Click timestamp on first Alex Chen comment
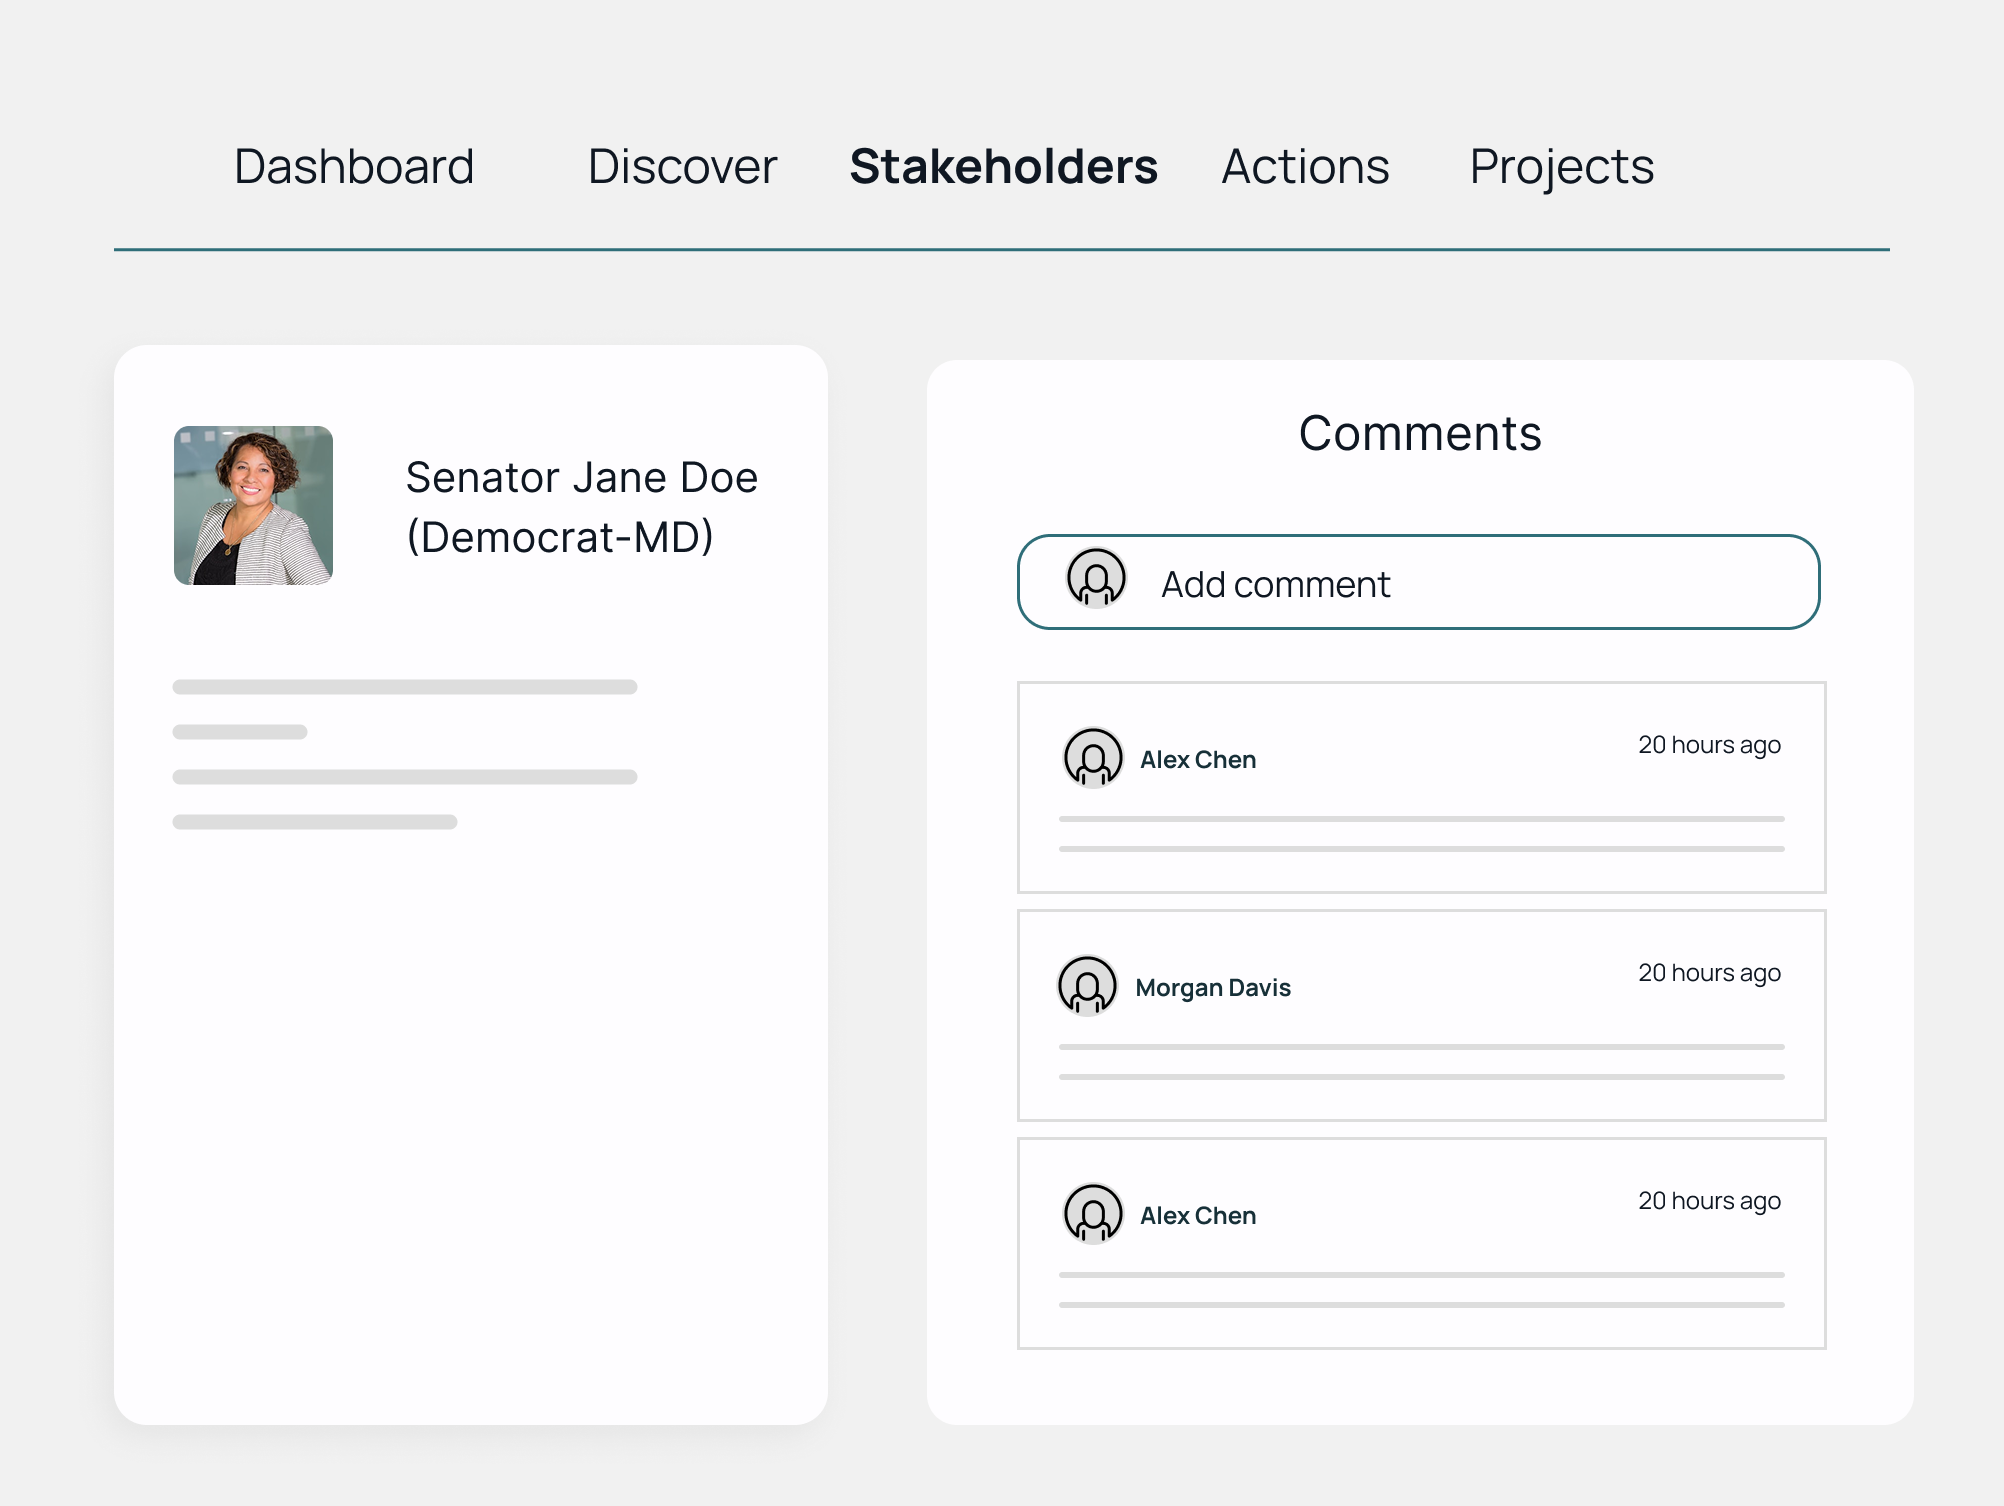2004x1506 pixels. pos(1709,745)
